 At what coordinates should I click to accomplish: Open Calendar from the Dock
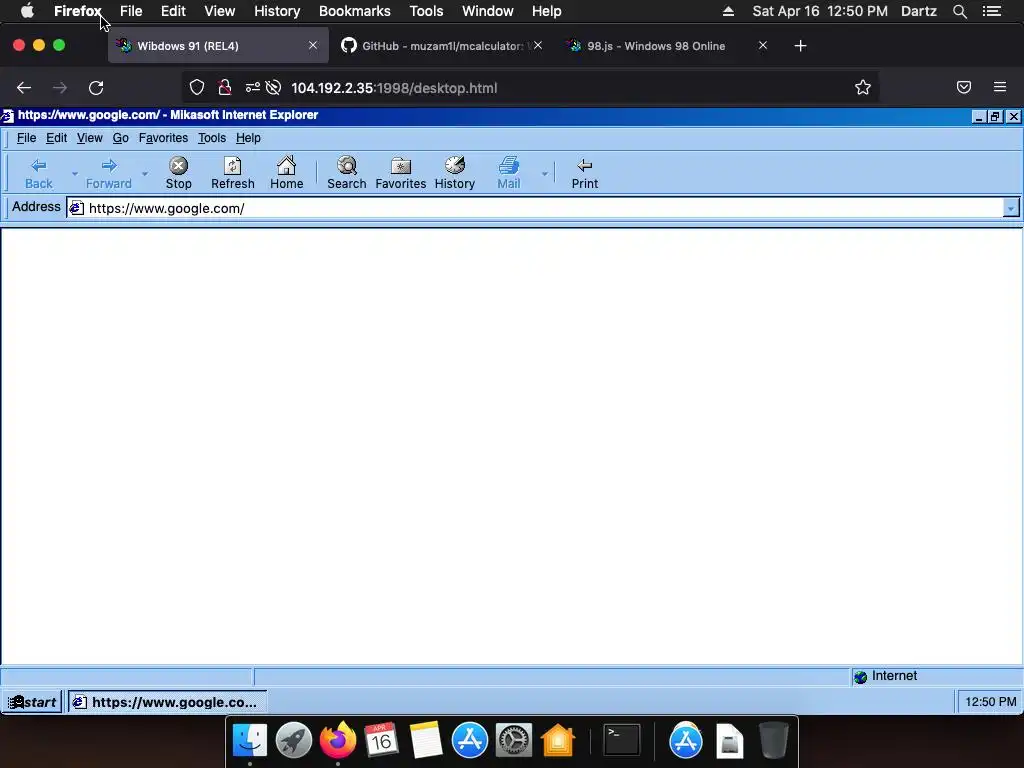381,741
